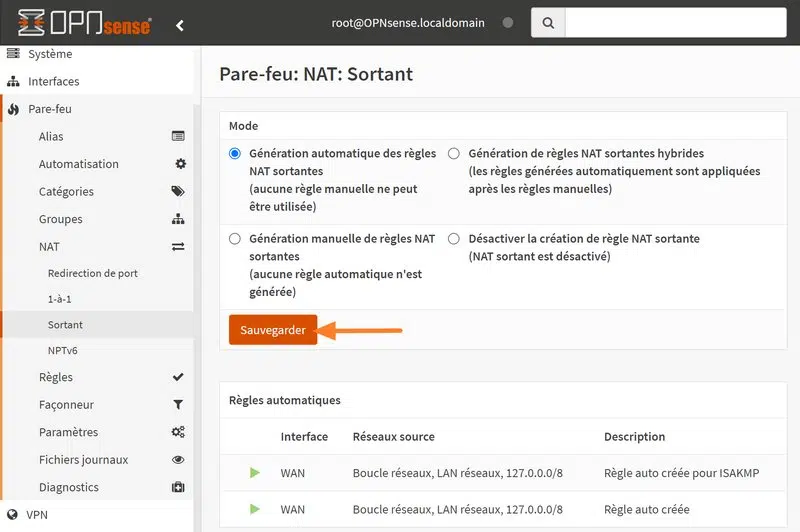
Task: Click the Alias list icon
Action: point(178,136)
